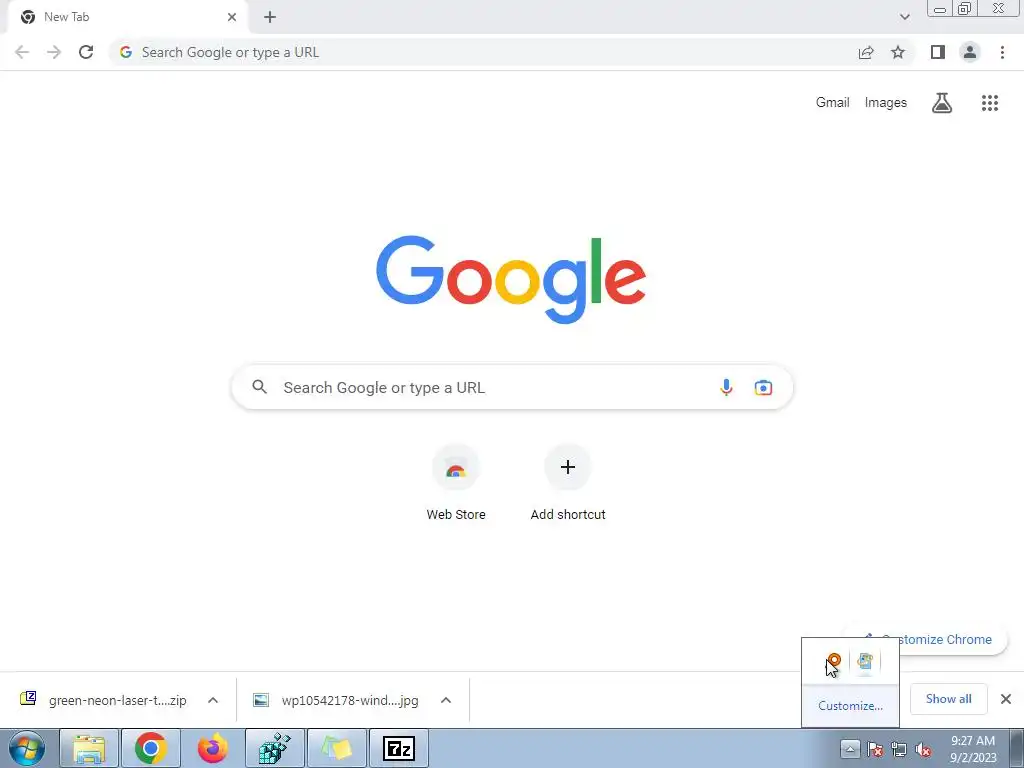Viewport: 1024px width, 768px height.
Task: Click the Google search box on page
Action: pyautogui.click(x=512, y=387)
